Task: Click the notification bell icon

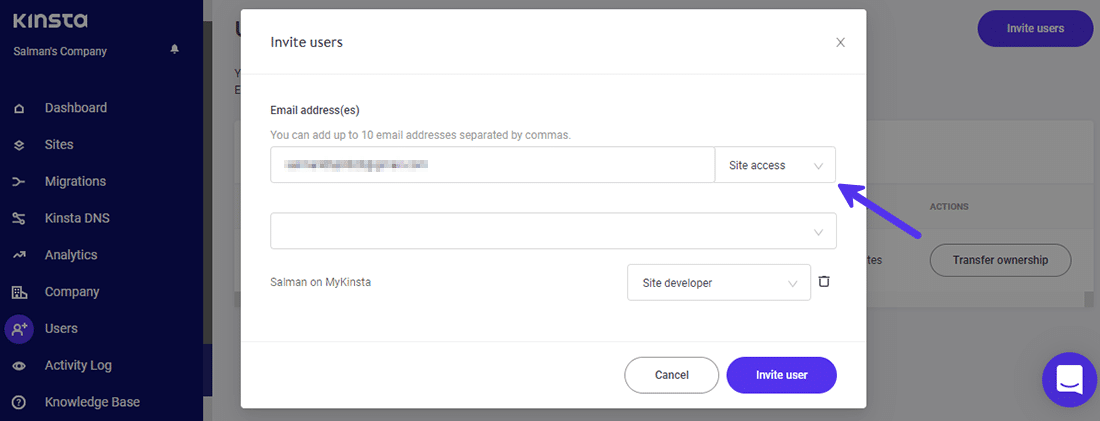Action: tap(175, 49)
